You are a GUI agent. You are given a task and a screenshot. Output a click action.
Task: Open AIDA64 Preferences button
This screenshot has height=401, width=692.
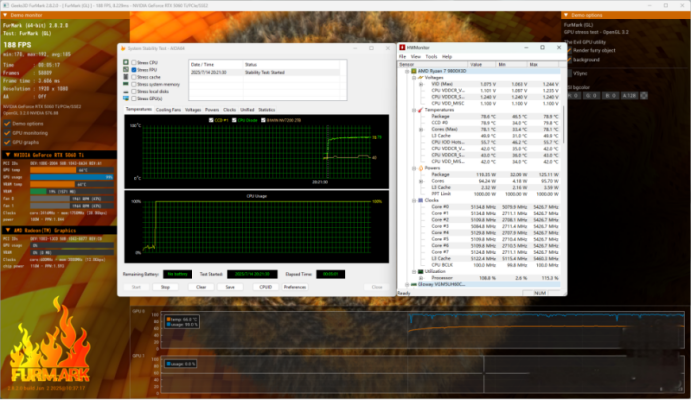pos(295,287)
